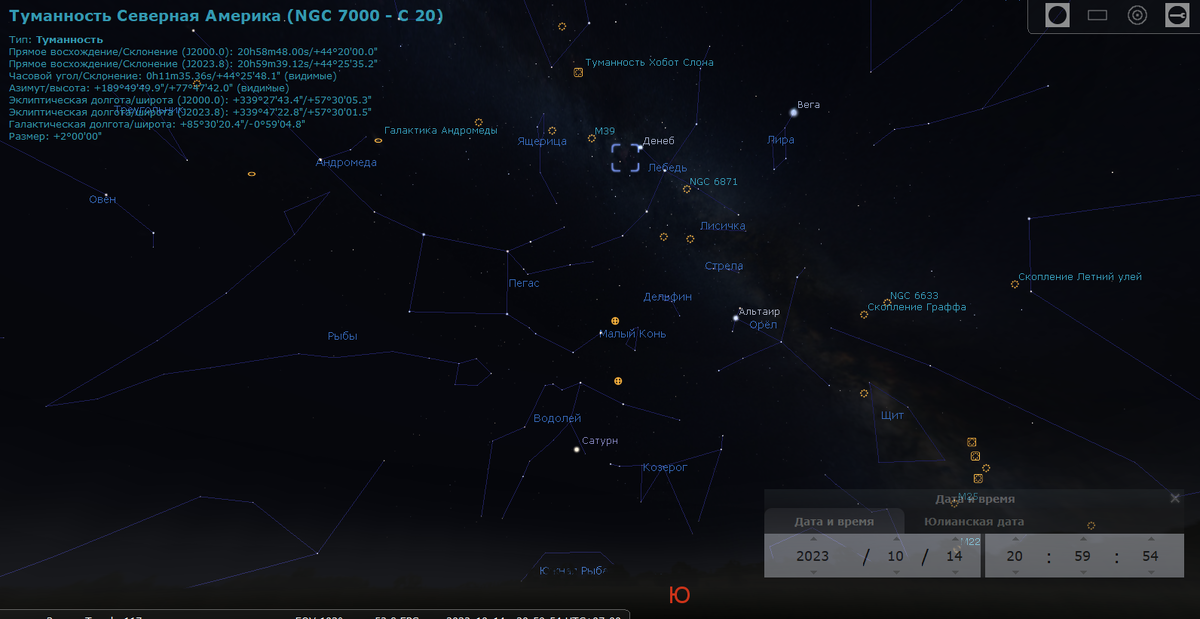Select the NGC 6871 cluster marker
1200x619 pixels.
point(687,189)
